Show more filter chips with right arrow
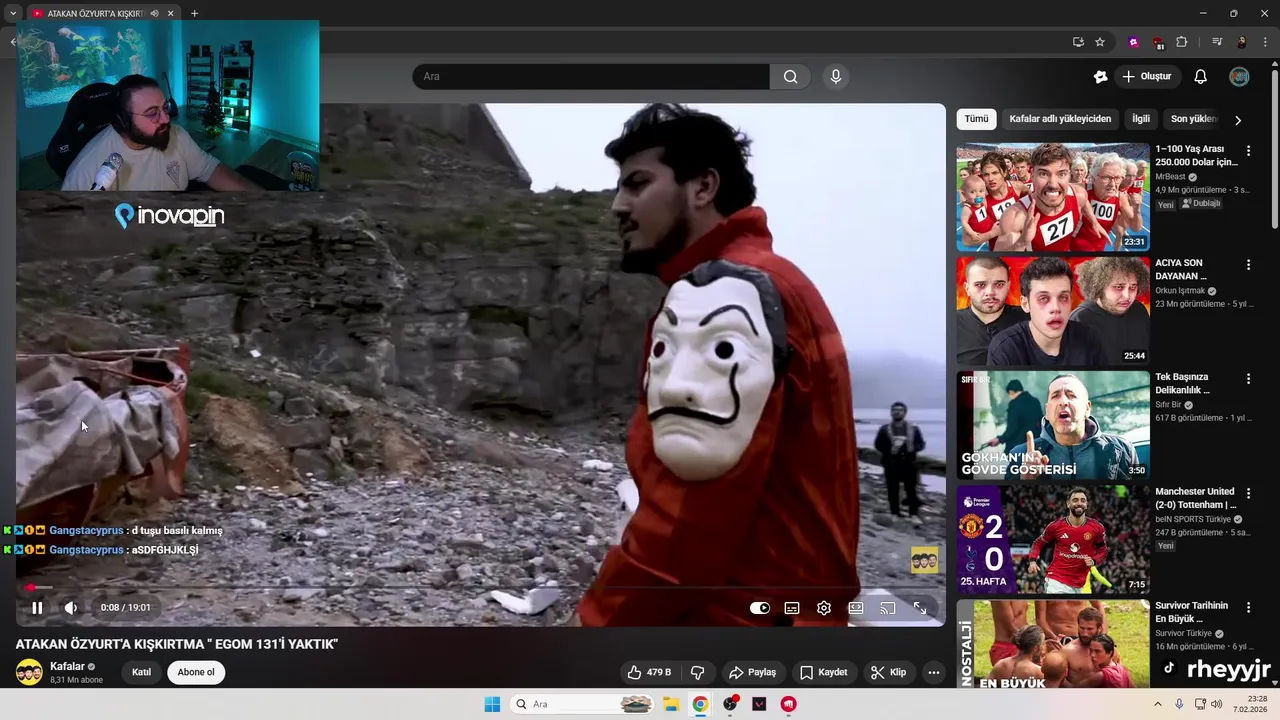The height and width of the screenshot is (720, 1280). tap(1238, 120)
